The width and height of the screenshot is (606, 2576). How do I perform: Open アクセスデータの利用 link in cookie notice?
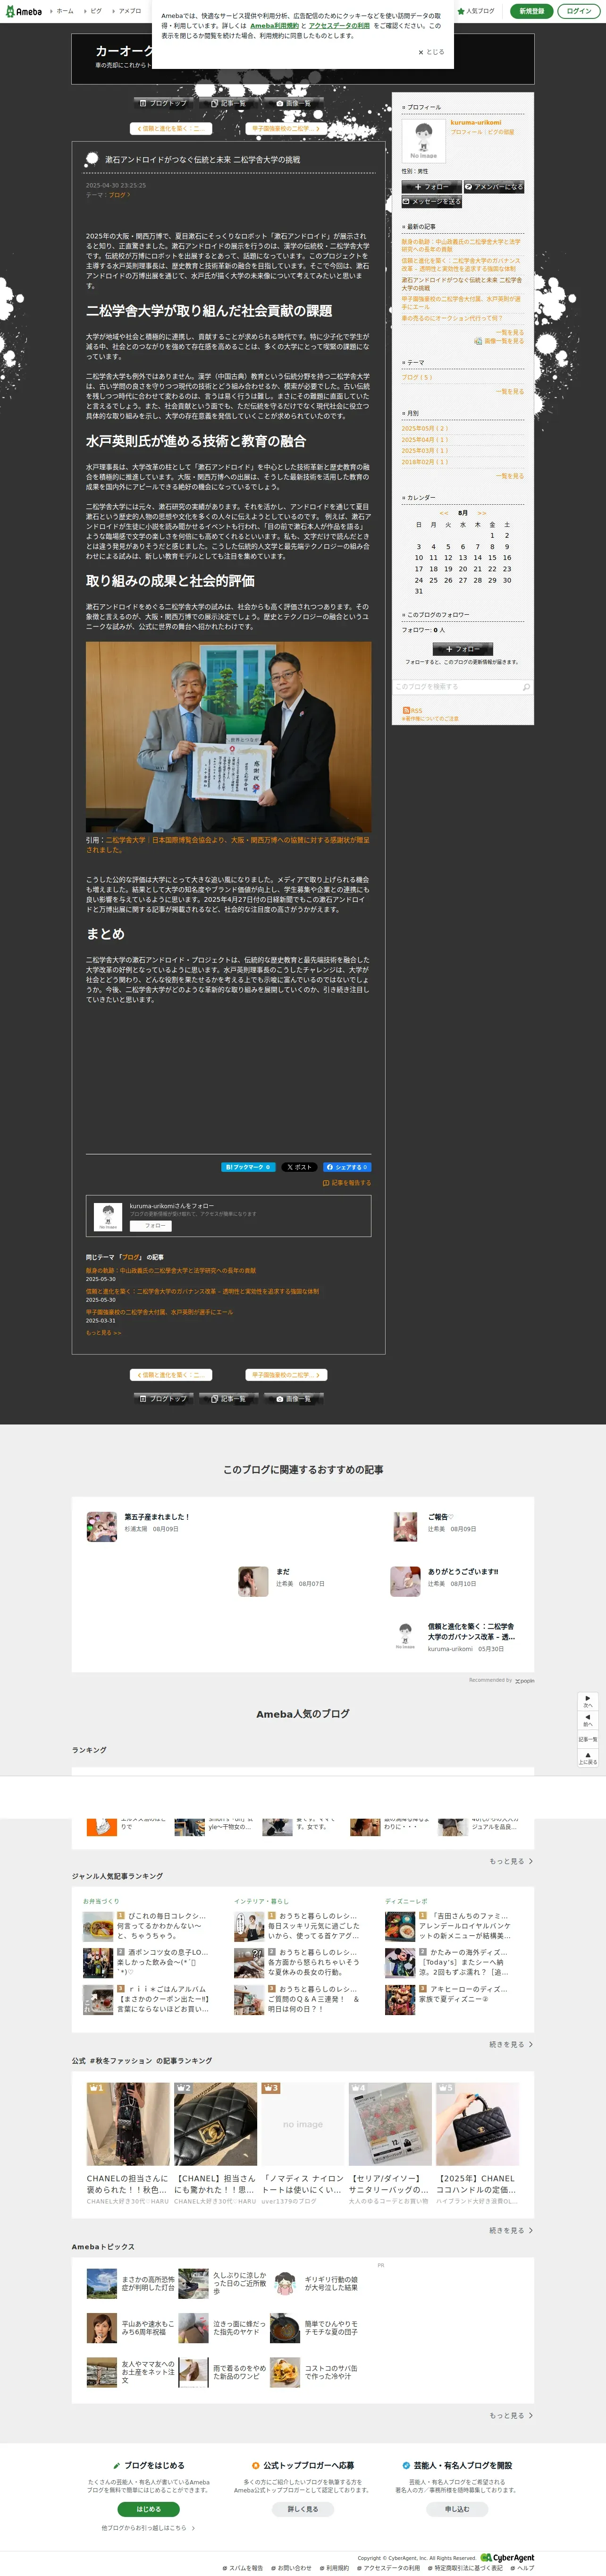pyautogui.click(x=339, y=26)
